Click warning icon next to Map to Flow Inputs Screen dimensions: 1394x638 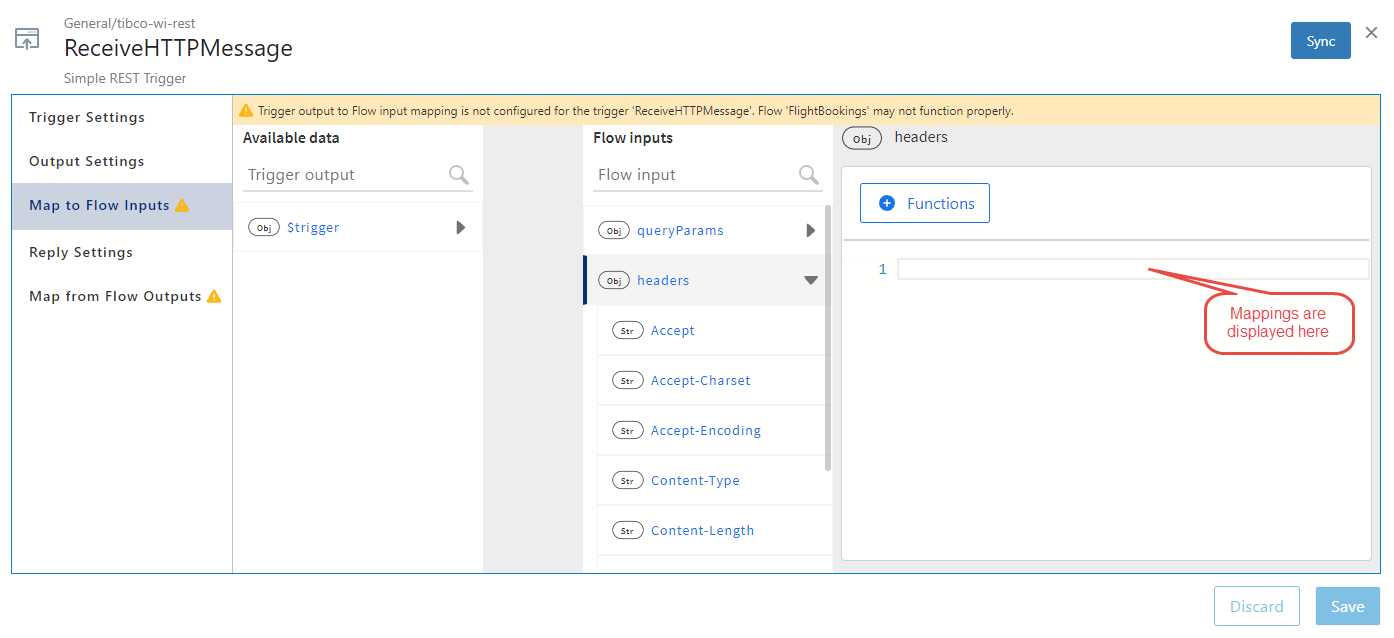[x=182, y=205]
